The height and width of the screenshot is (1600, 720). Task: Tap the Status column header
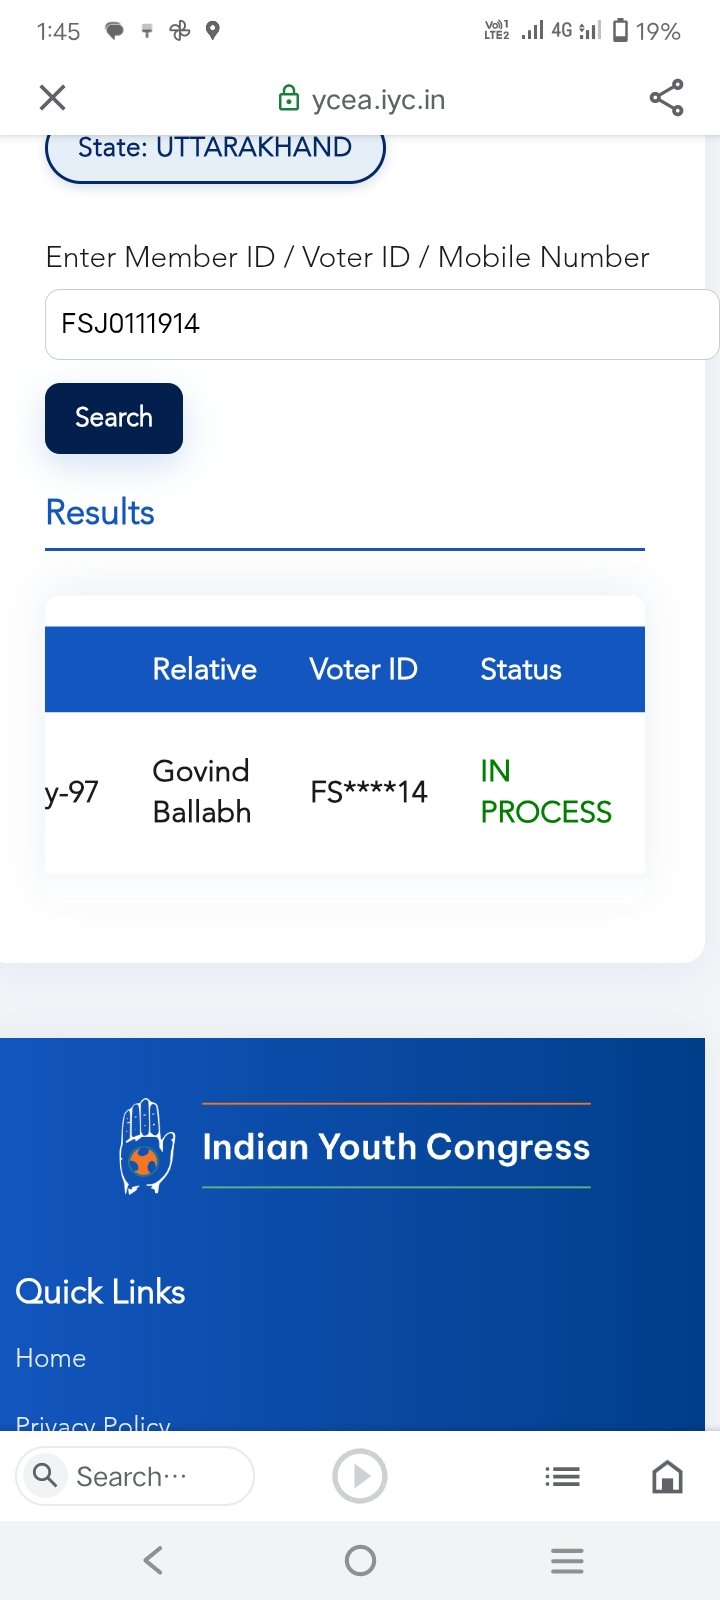pyautogui.click(x=521, y=669)
